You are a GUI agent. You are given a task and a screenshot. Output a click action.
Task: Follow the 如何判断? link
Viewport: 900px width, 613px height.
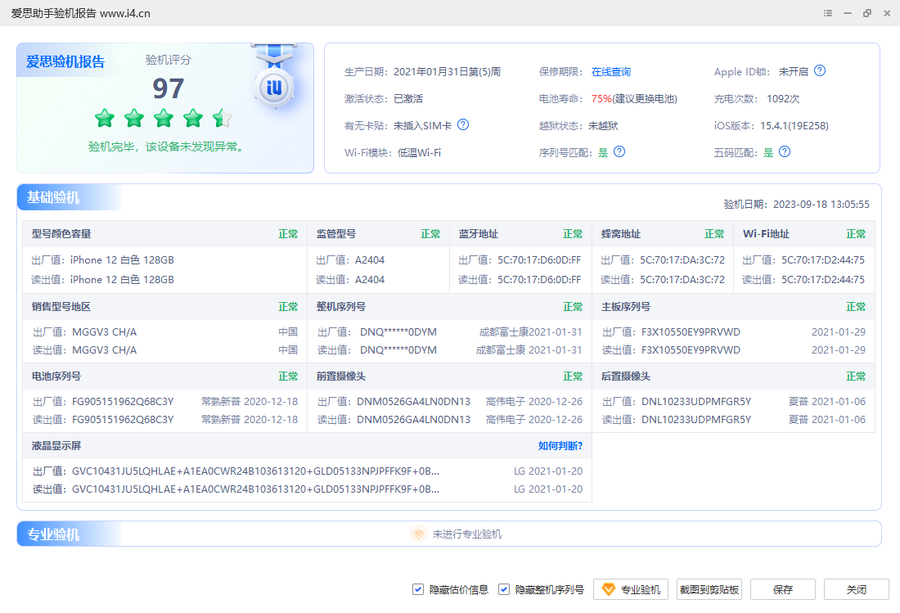(560, 446)
